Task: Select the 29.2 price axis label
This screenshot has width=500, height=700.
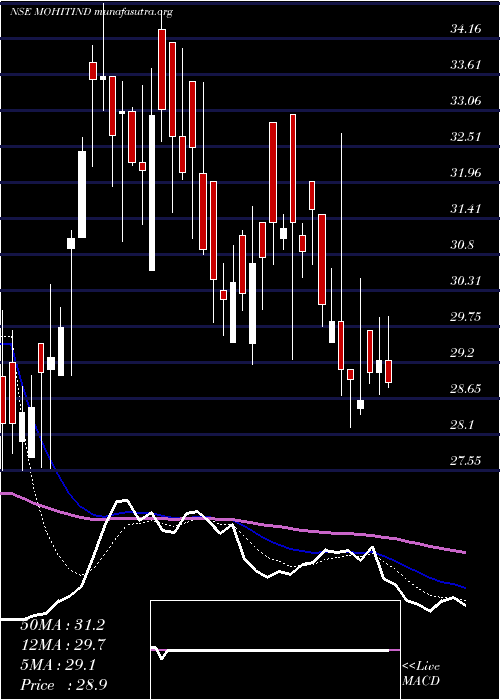Action: 462,353
